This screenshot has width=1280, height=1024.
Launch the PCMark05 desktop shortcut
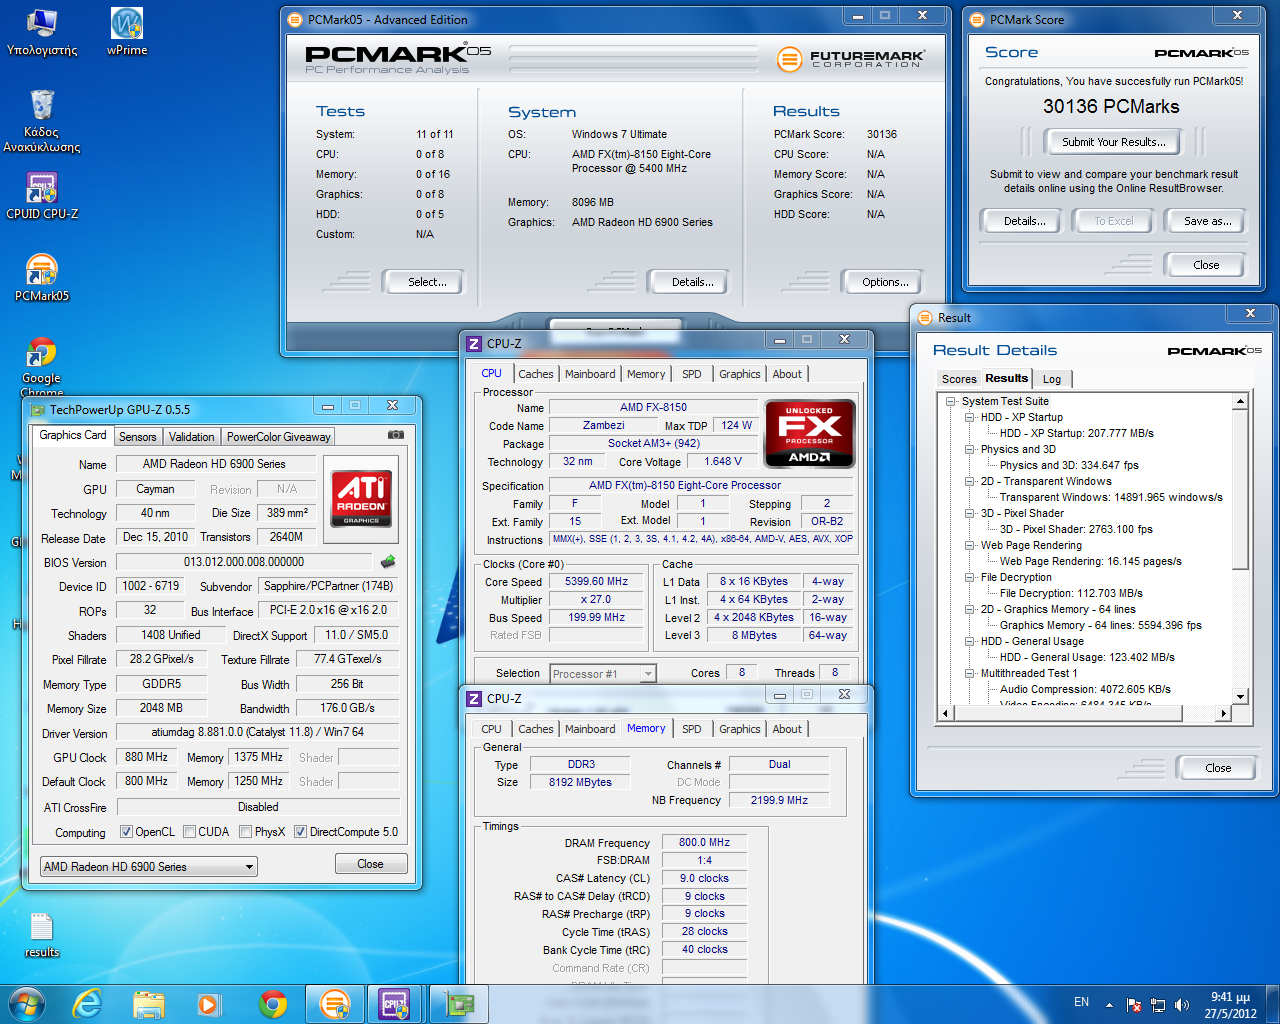coord(42,277)
